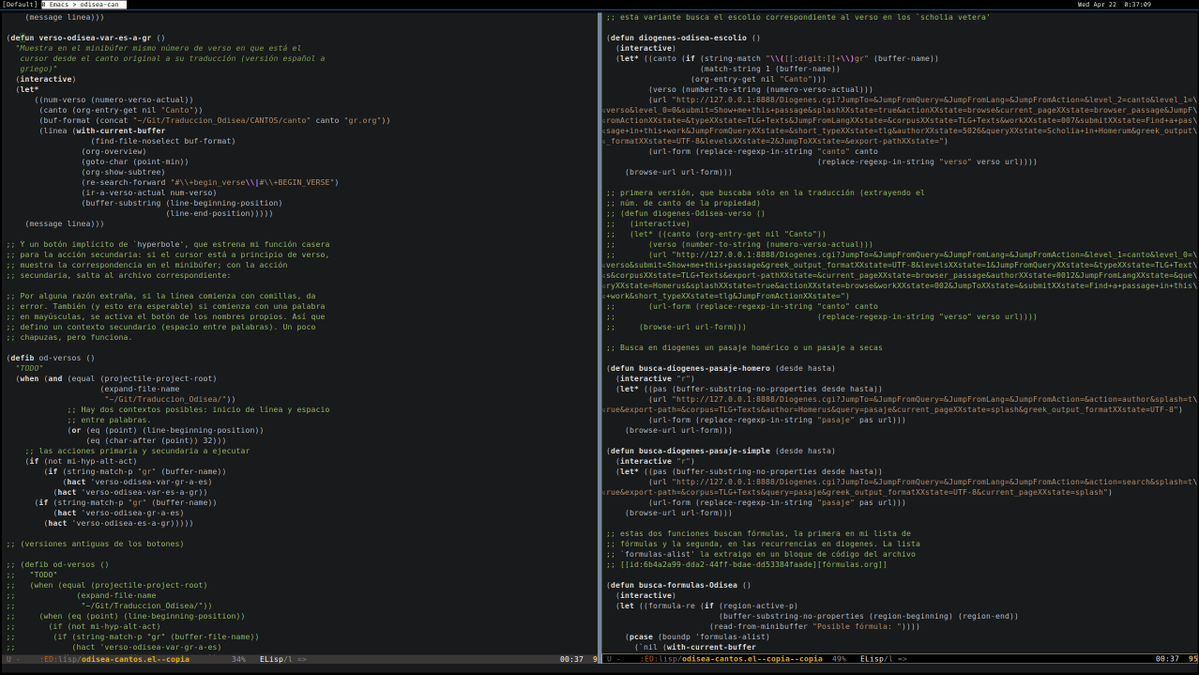The width and height of the screenshot is (1199, 675).
Task: Click '(browse-url url-form)))' in diogenes-odisea-escolio
Action: (678, 172)
